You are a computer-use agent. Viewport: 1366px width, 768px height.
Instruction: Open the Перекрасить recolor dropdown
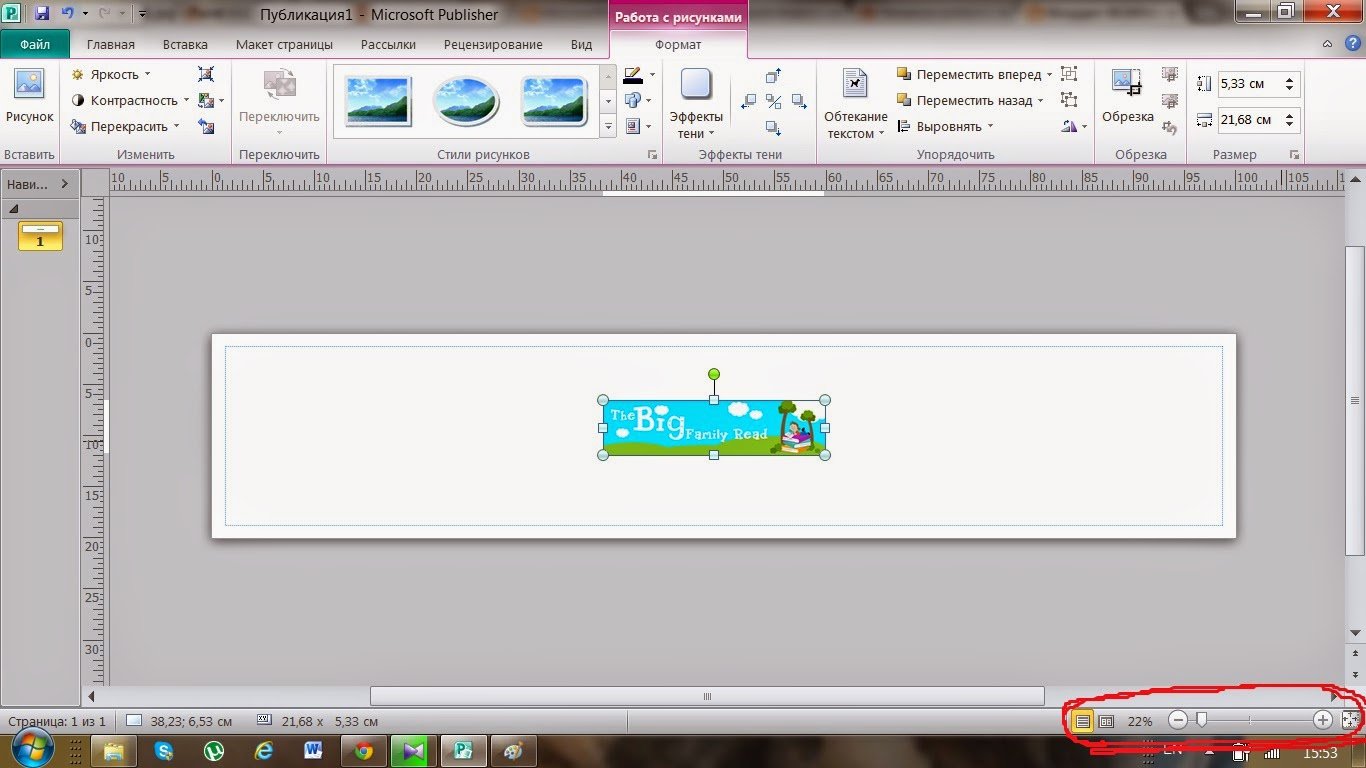125,127
